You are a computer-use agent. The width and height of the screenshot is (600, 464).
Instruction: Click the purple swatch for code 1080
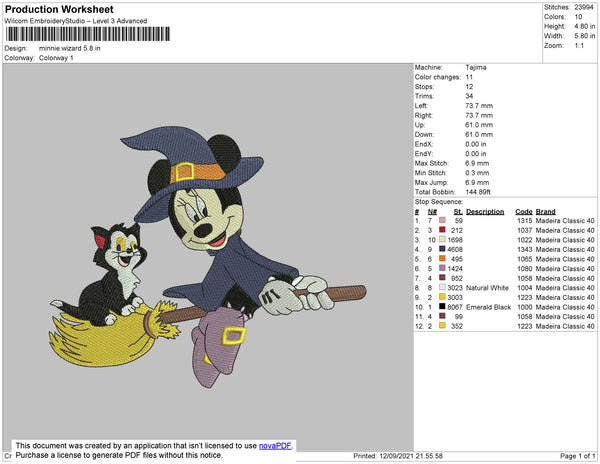click(442, 268)
